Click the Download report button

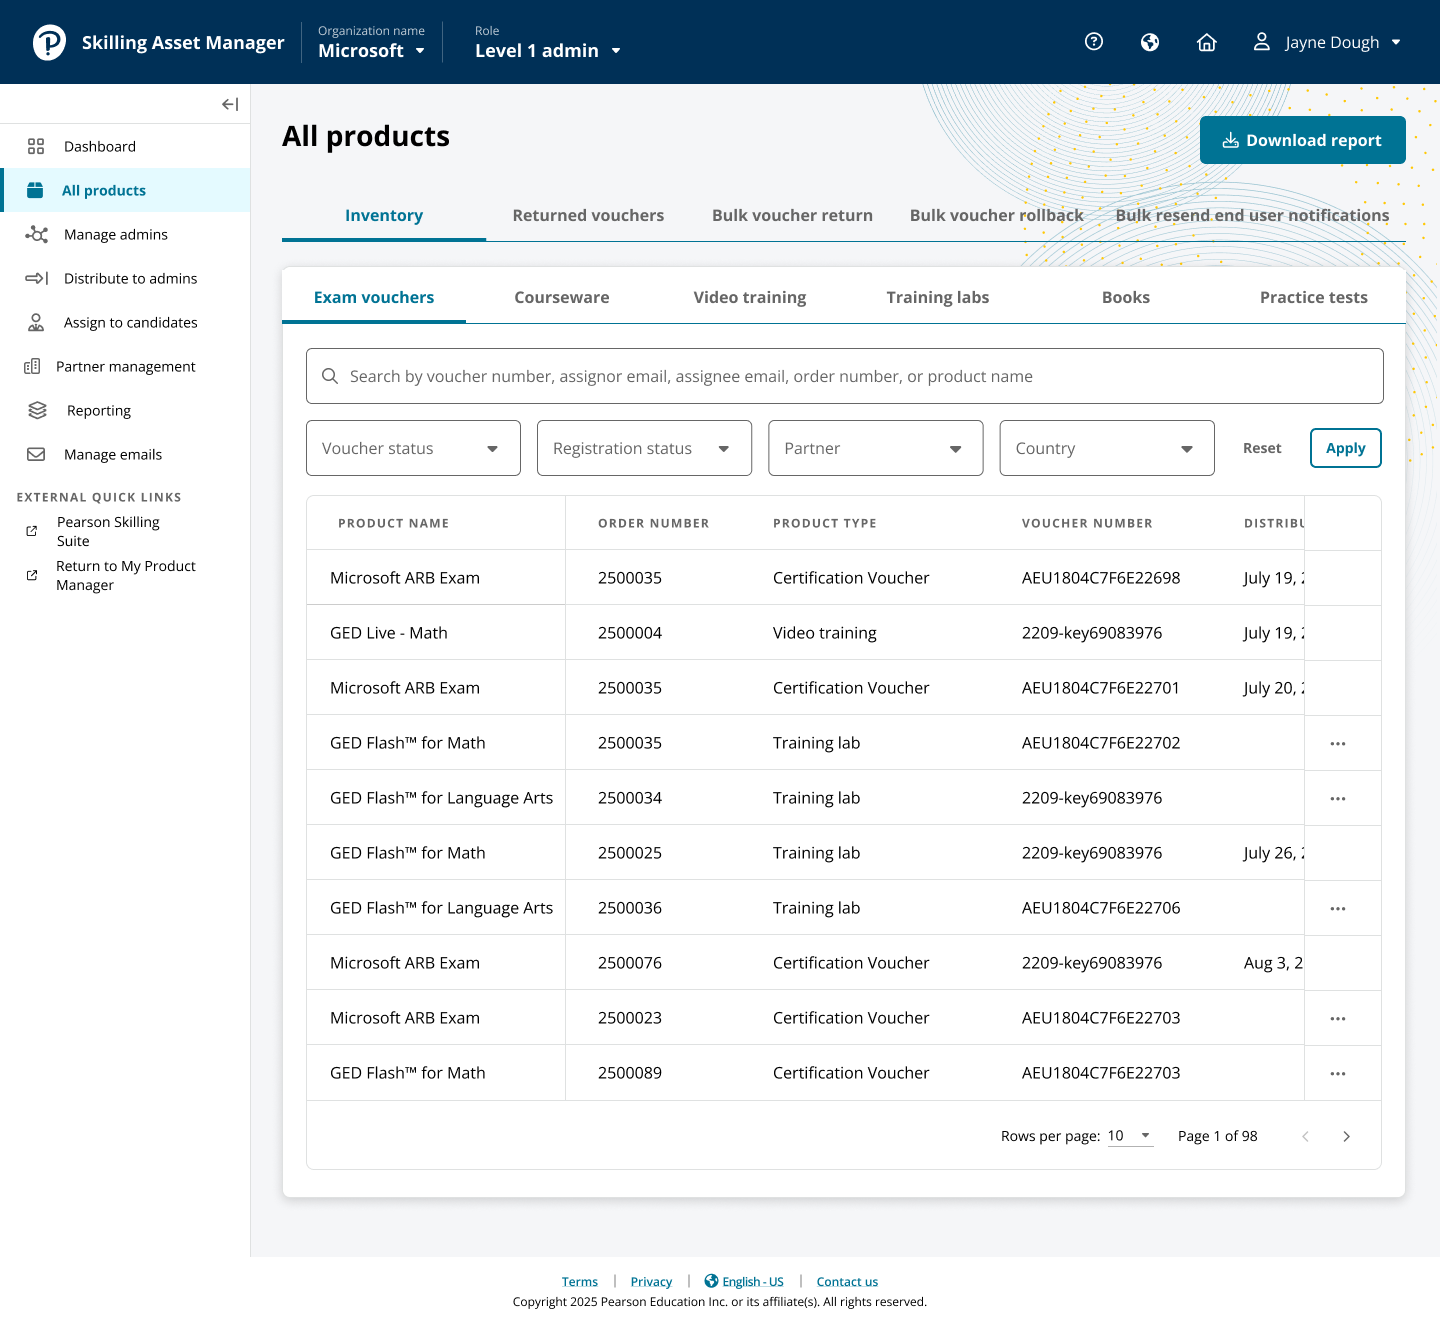click(1303, 140)
